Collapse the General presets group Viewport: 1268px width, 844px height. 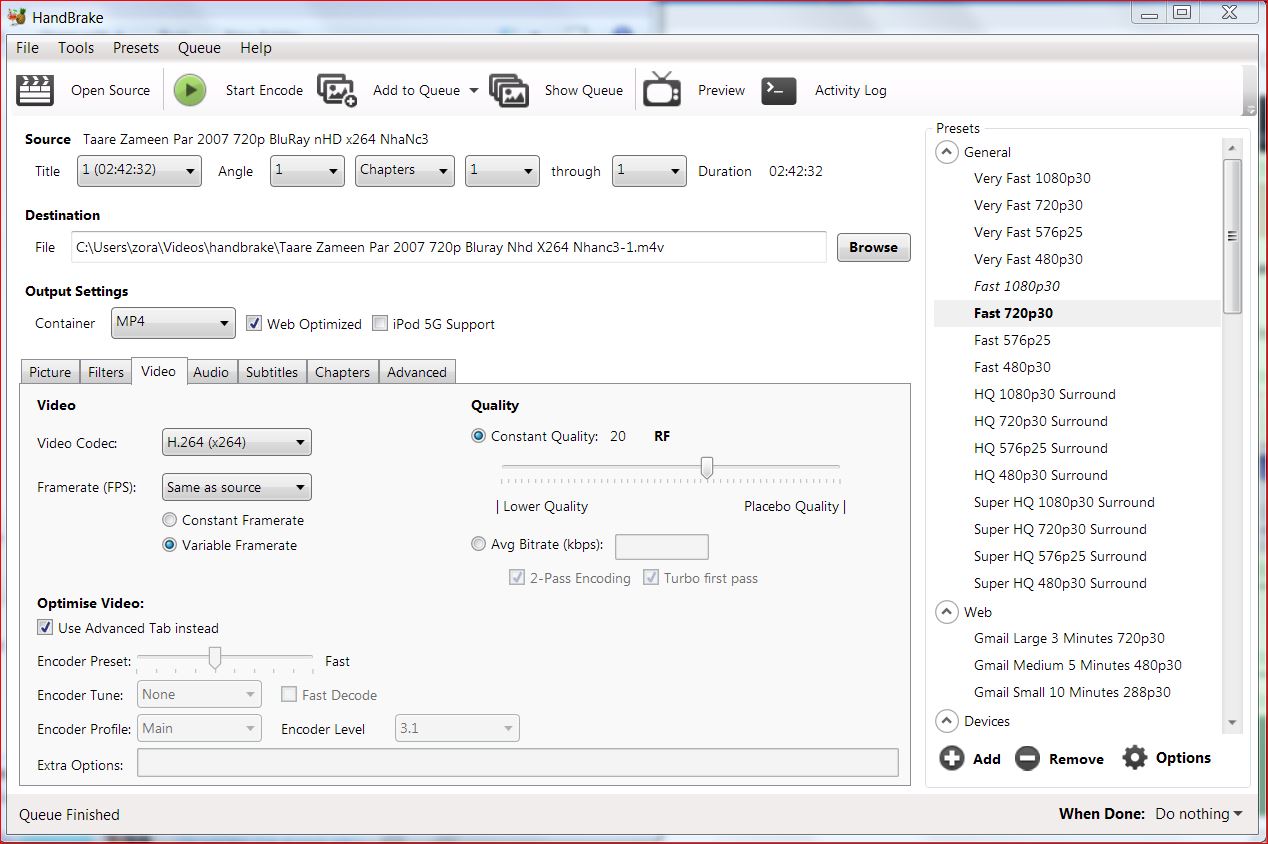pyautogui.click(x=945, y=152)
